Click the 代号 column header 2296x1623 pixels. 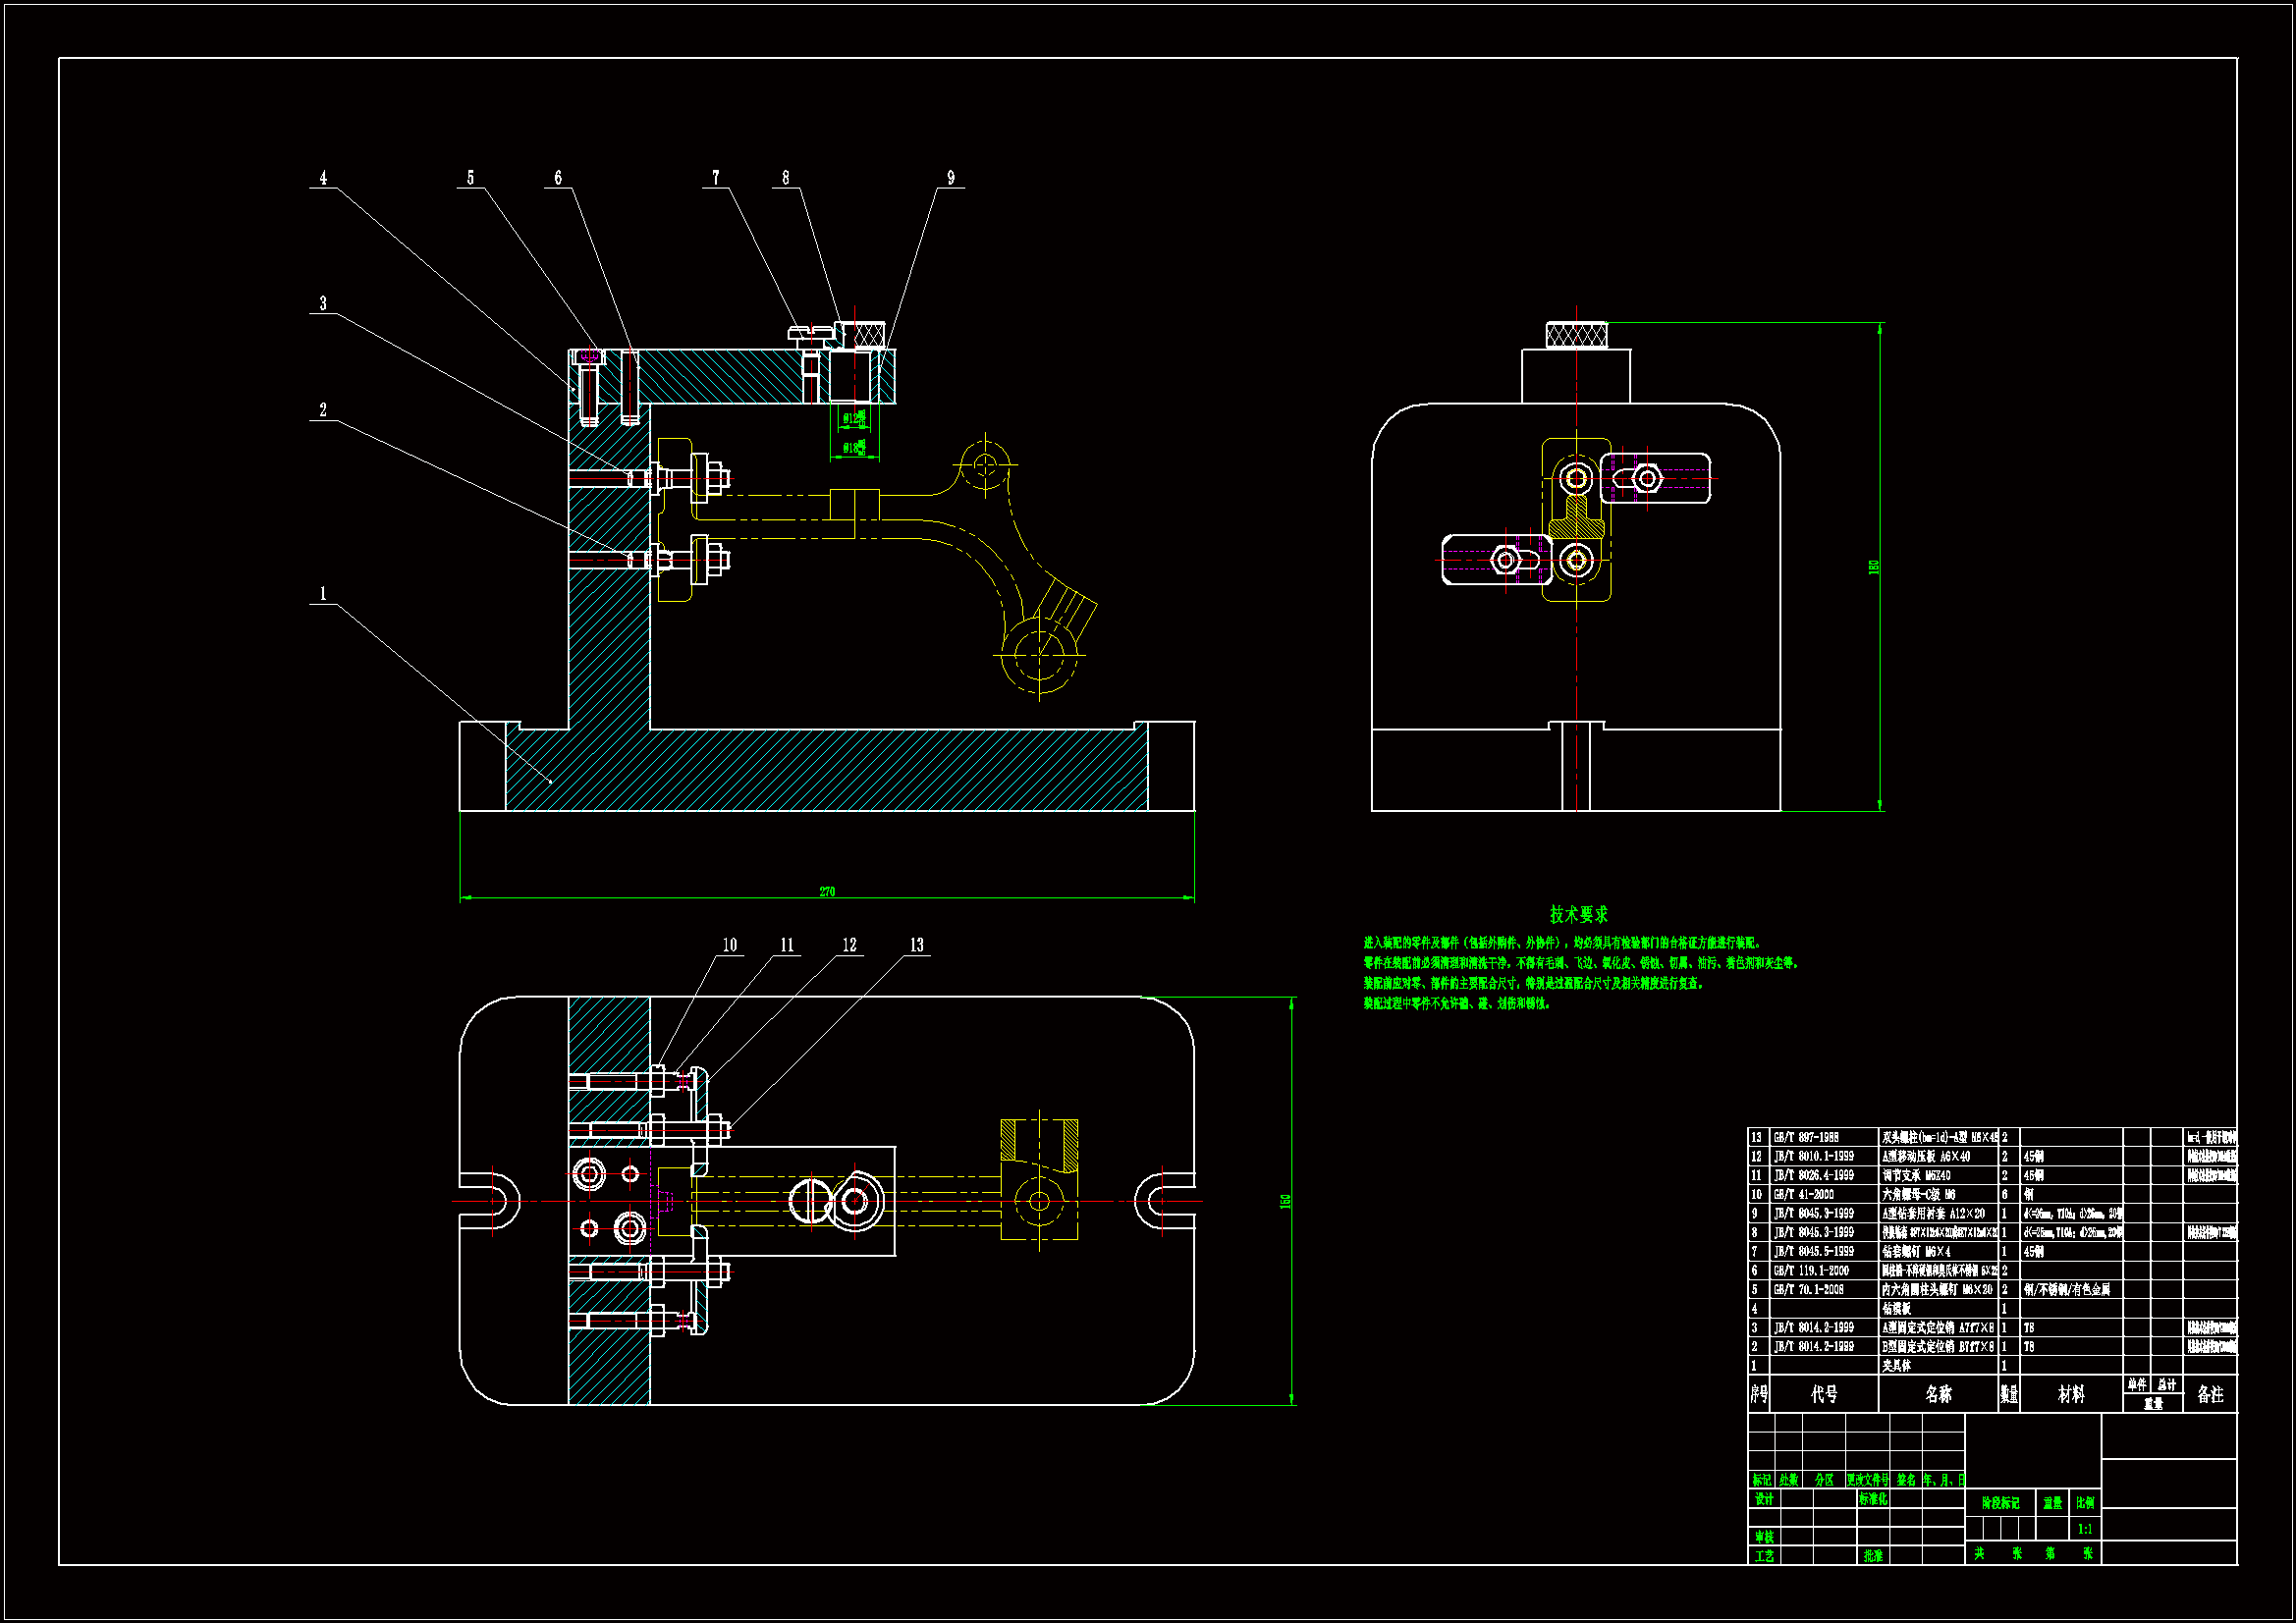tap(1824, 1394)
